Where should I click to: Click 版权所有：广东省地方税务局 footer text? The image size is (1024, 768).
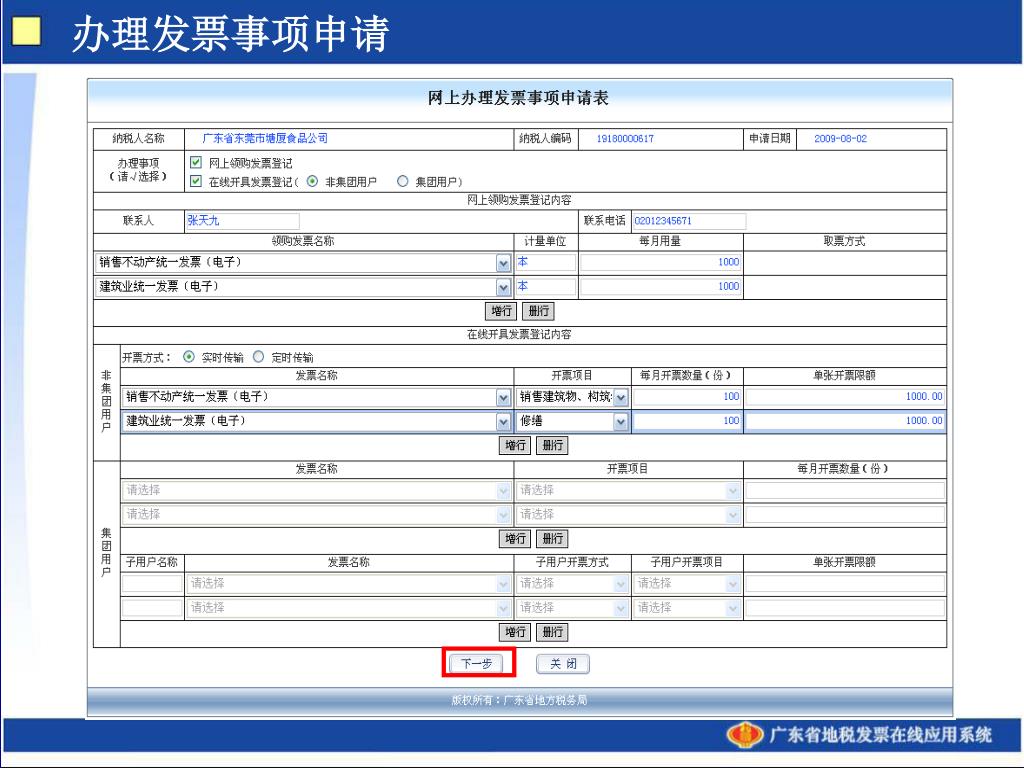tap(519, 700)
